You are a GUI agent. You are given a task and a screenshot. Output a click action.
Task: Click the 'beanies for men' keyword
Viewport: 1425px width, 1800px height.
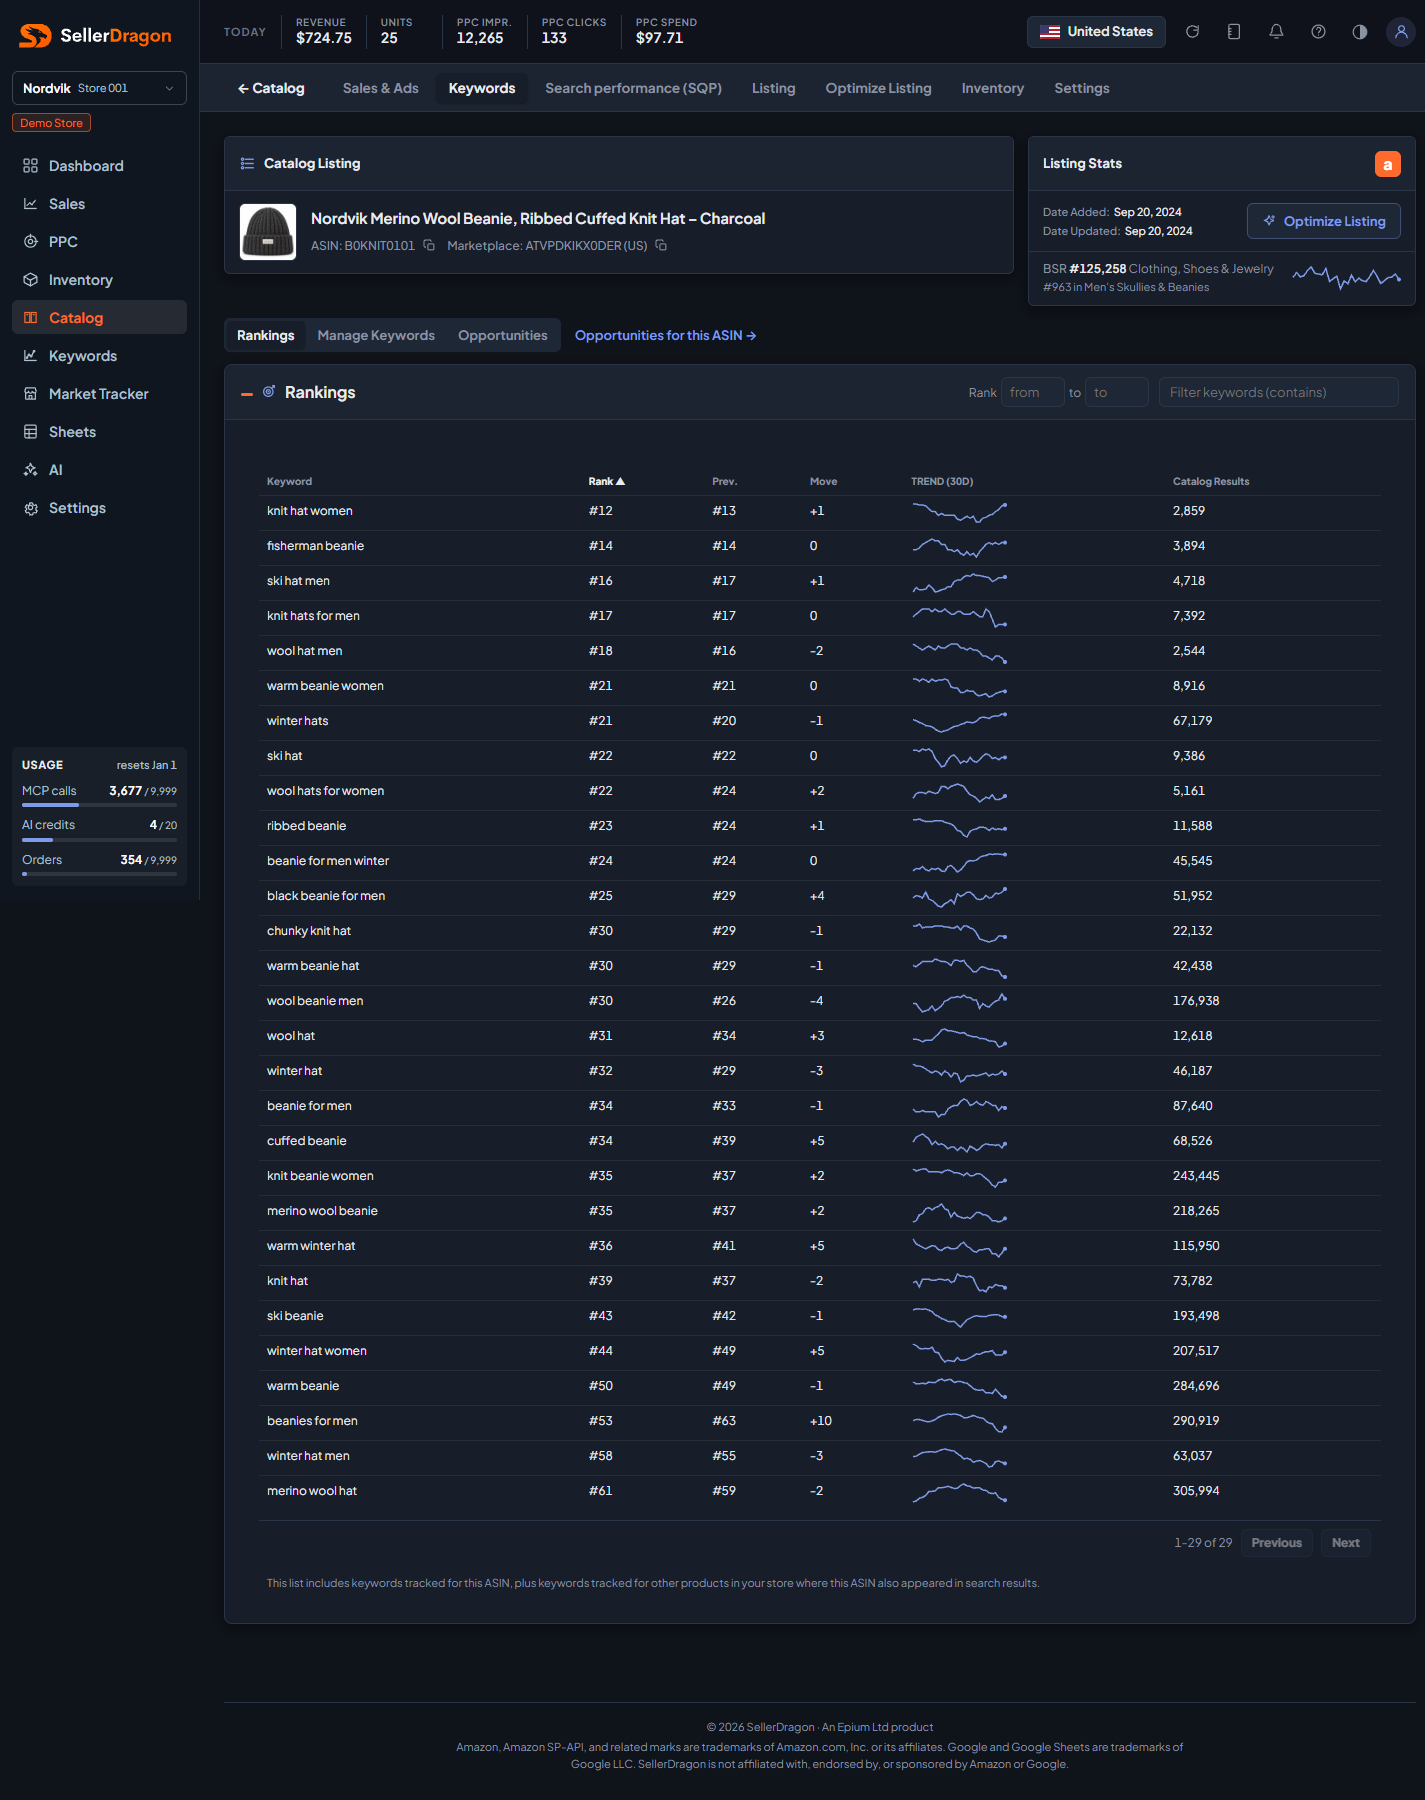point(312,1421)
